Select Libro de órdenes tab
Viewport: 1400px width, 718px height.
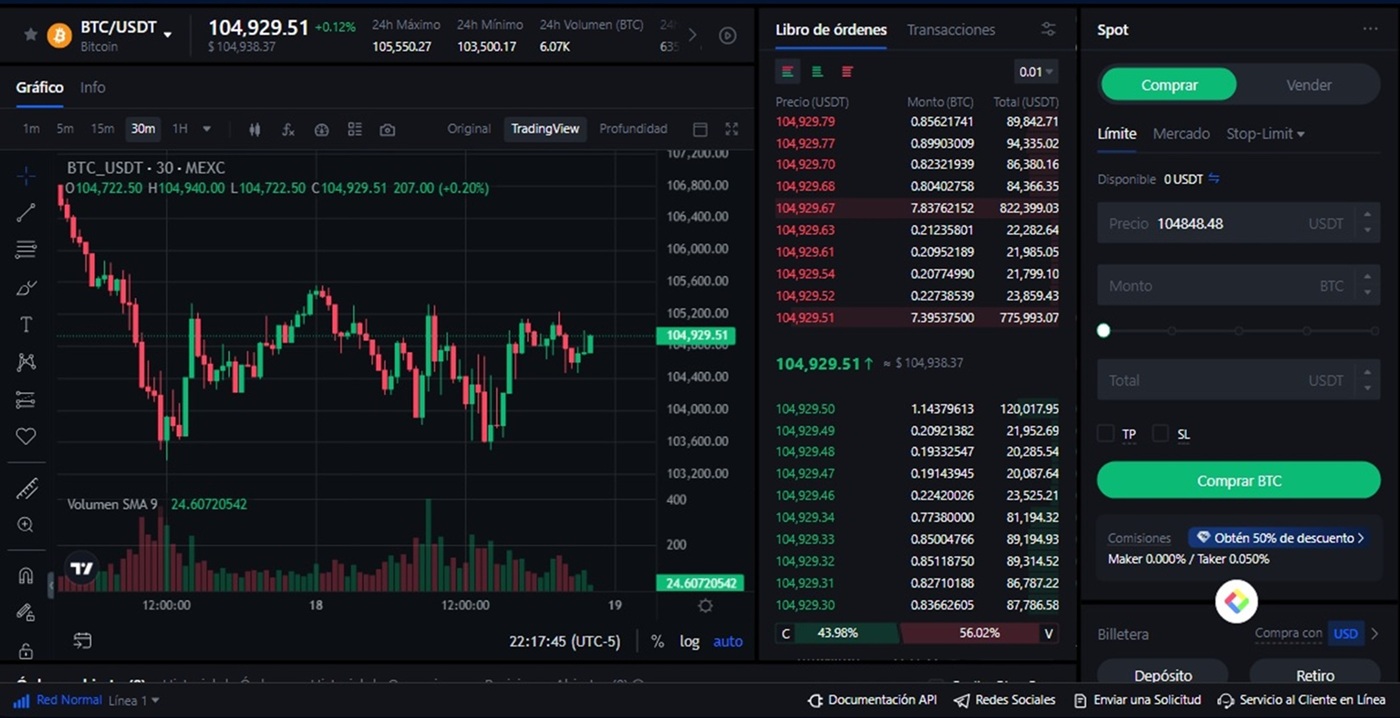[x=831, y=30]
